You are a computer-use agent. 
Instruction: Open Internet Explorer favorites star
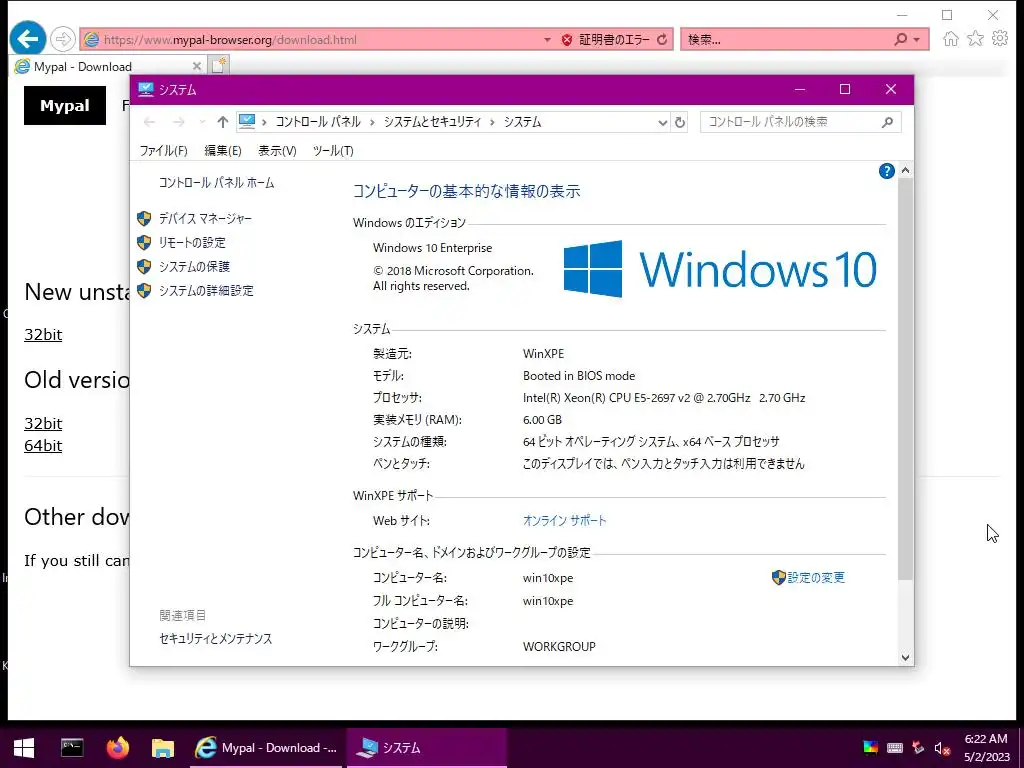click(975, 39)
